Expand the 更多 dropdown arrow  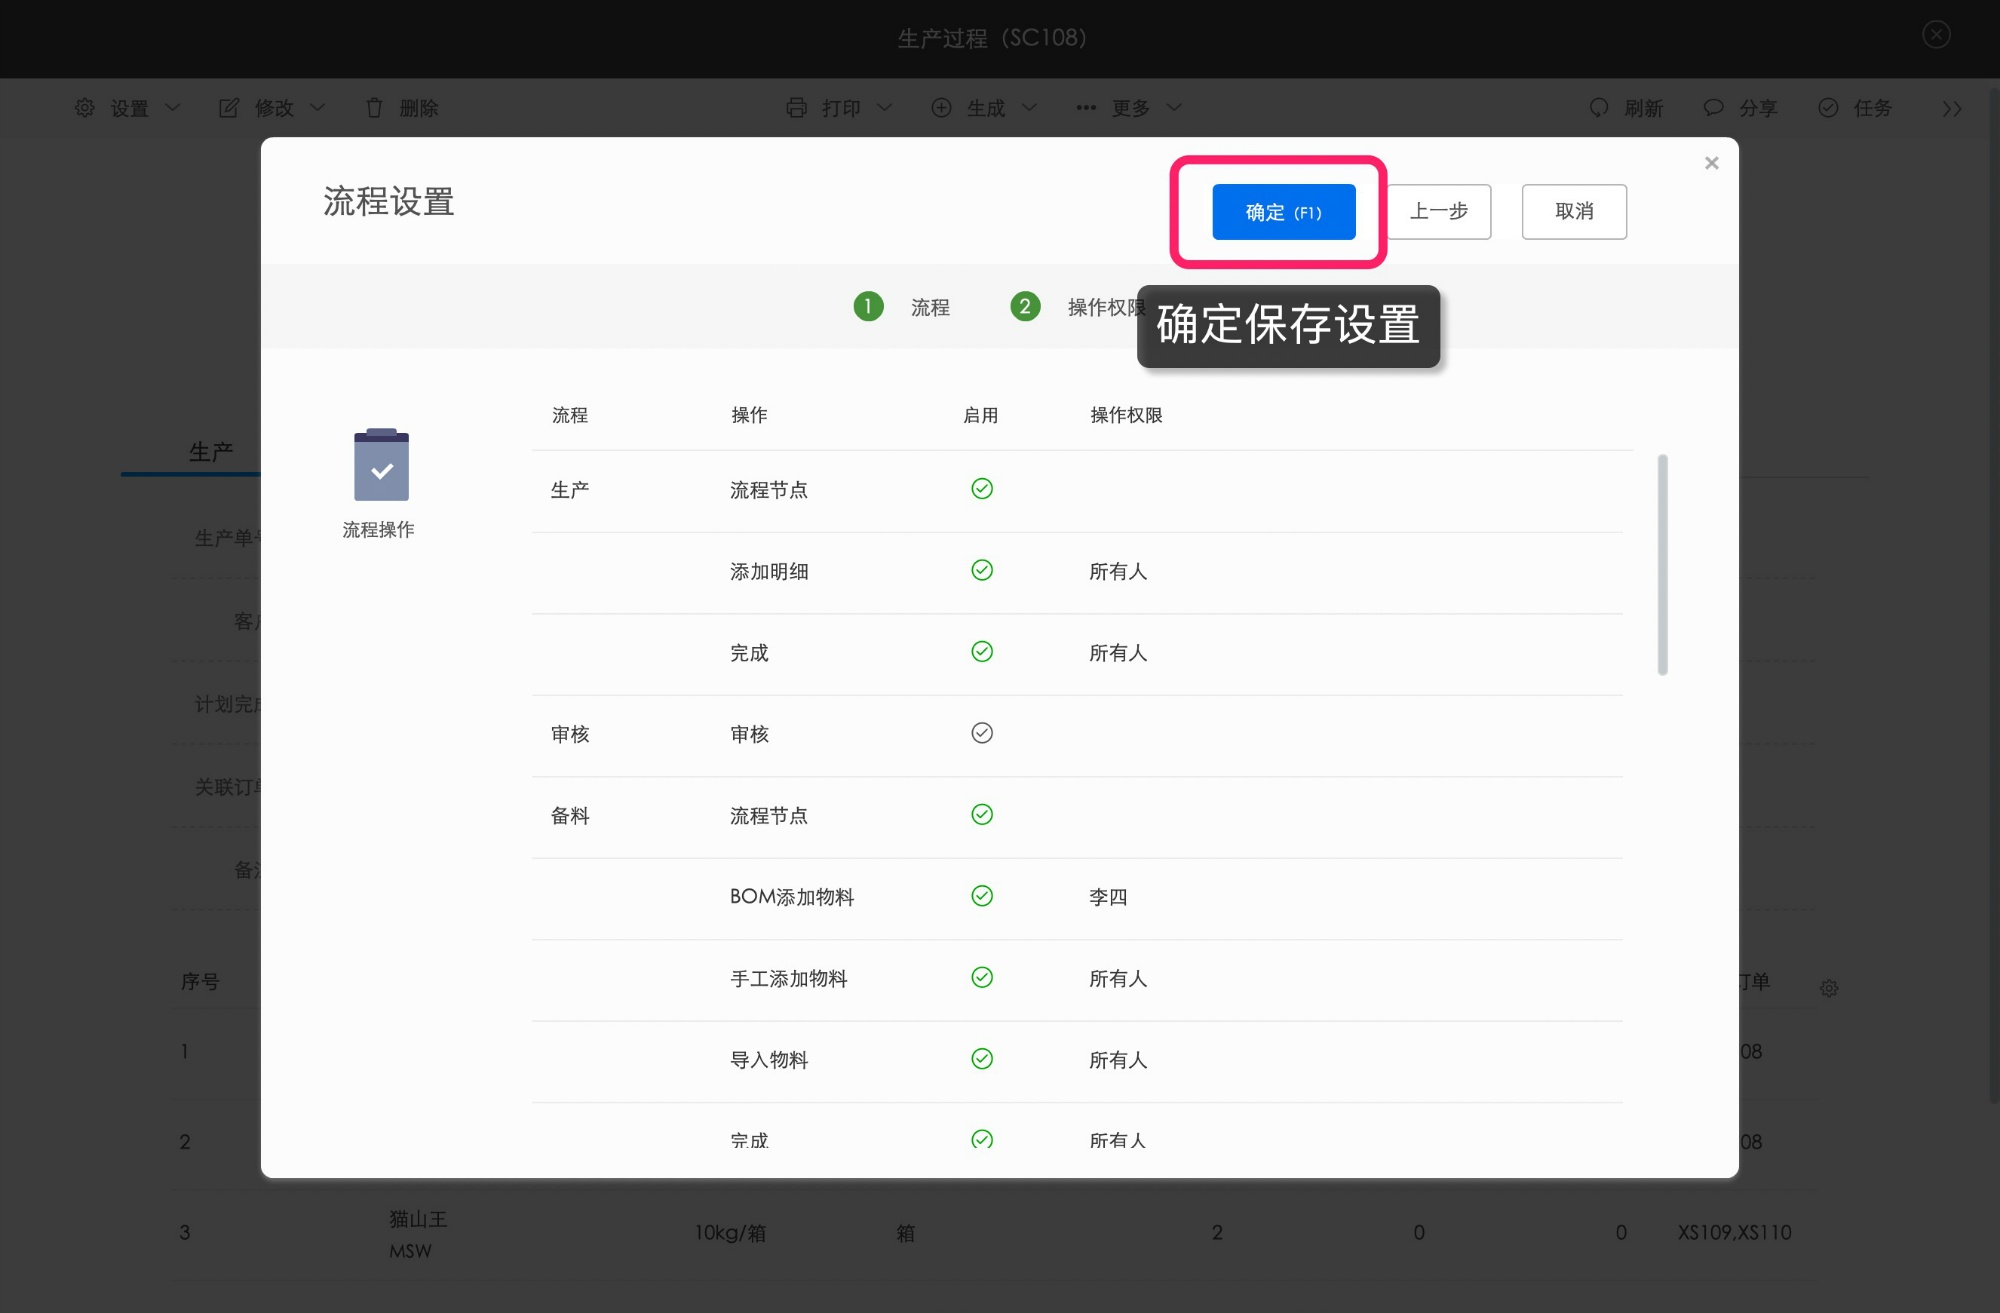1175,108
